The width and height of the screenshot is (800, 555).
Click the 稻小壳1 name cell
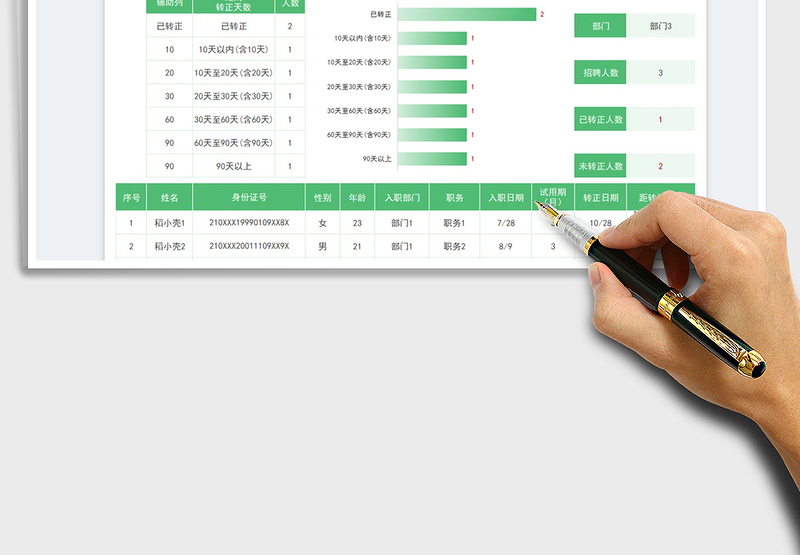170,223
